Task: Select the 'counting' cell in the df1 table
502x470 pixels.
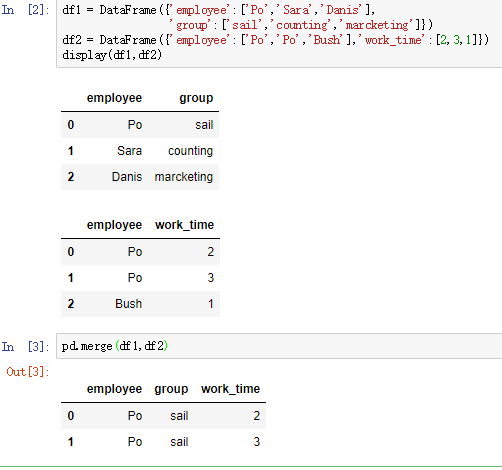Action: click(x=190, y=151)
